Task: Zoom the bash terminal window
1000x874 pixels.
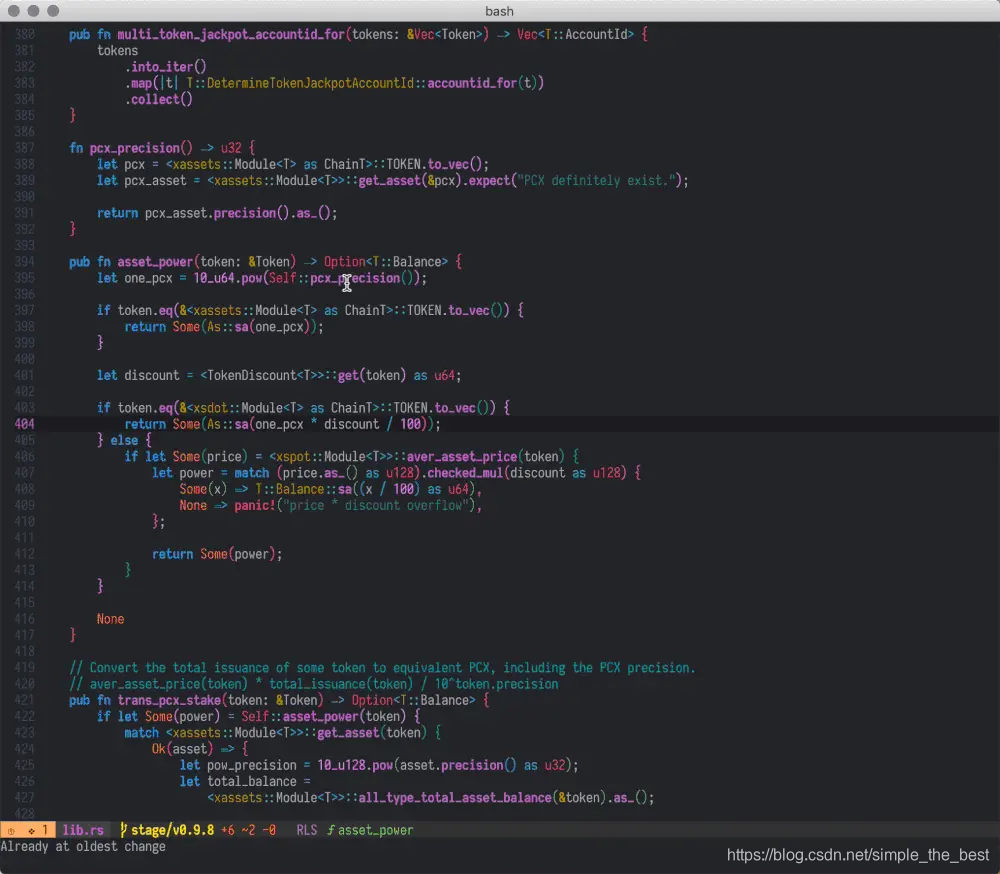Action: [x=53, y=11]
